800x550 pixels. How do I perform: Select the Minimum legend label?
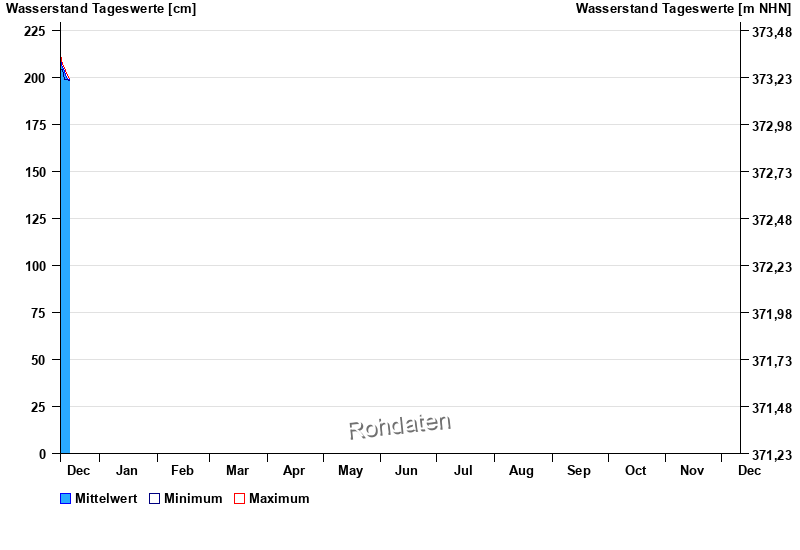coord(193,499)
